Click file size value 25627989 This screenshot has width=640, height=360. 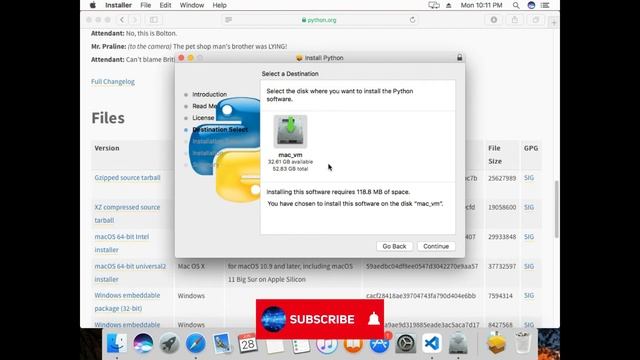(502, 178)
